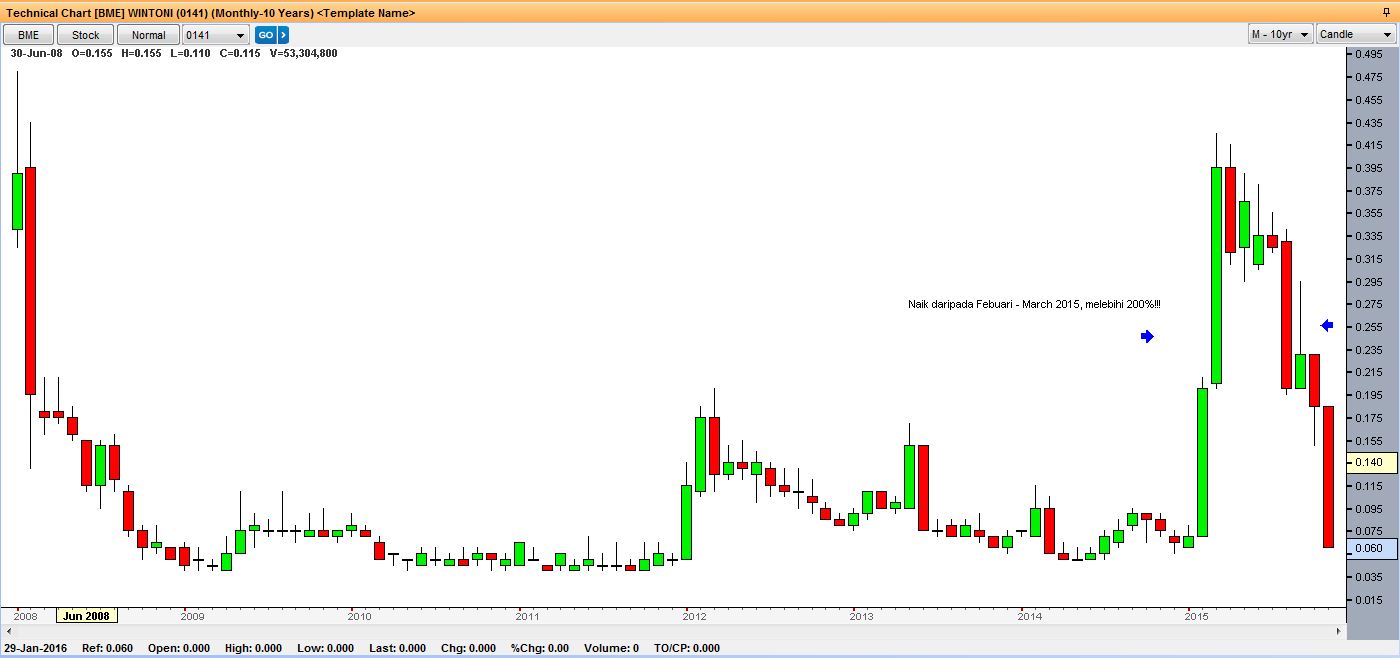The image size is (1400, 658).
Task: Click the 0.195 price axis label
Action: [x=1368, y=395]
